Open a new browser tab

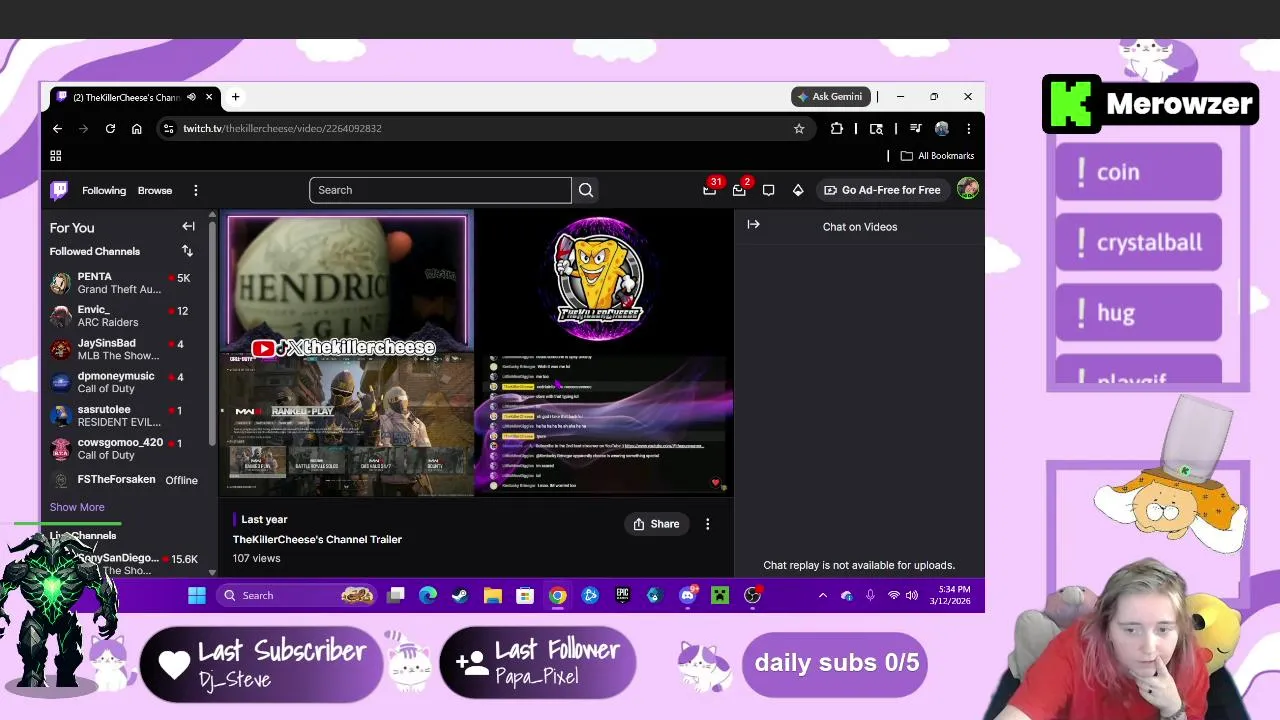coord(235,97)
